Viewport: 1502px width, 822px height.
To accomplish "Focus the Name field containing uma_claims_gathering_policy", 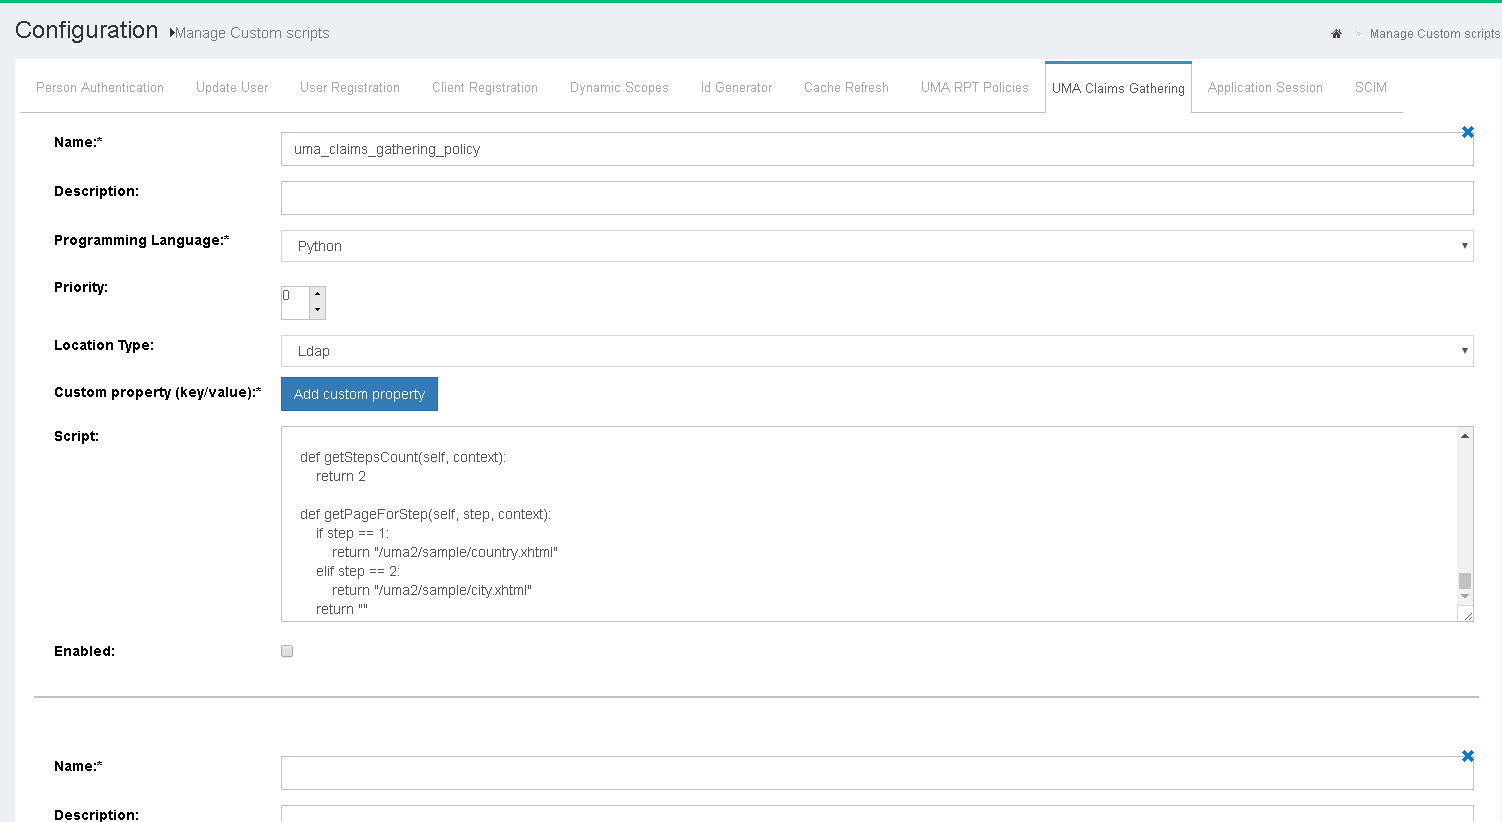I will click(876, 149).
